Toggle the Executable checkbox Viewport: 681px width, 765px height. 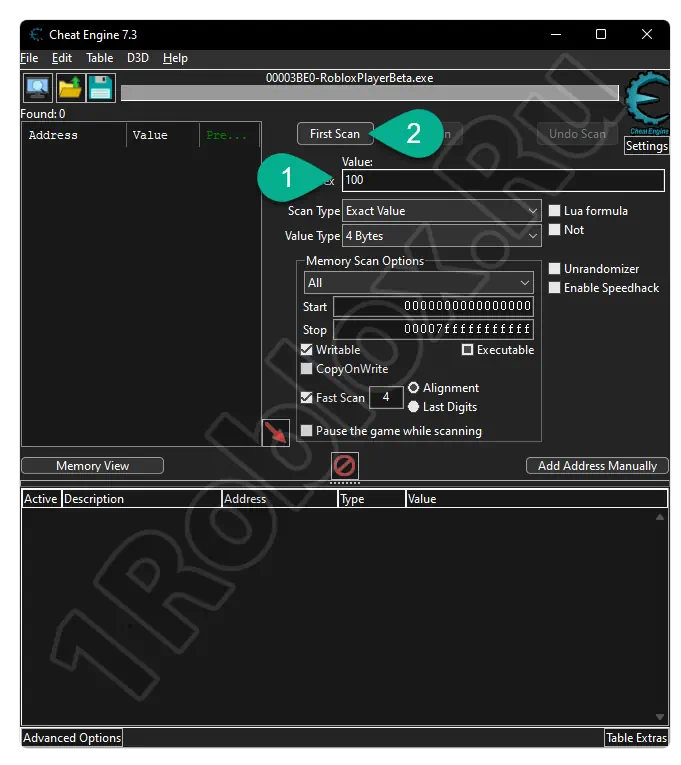[x=467, y=350]
